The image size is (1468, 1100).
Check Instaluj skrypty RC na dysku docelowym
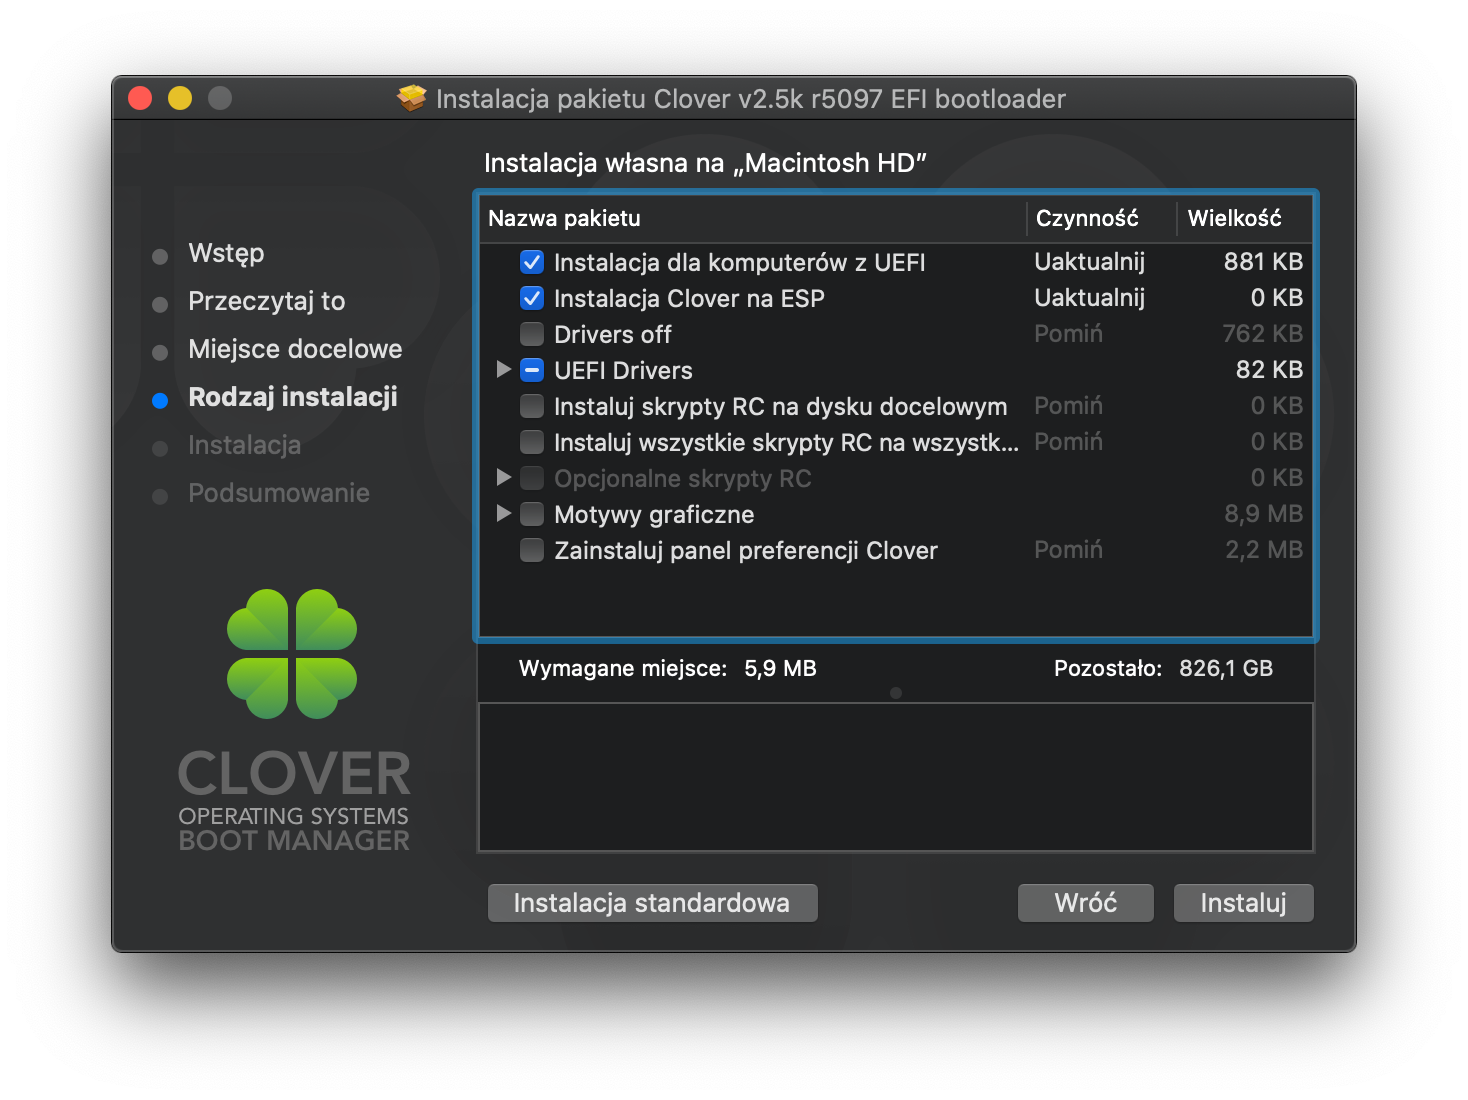tap(532, 407)
